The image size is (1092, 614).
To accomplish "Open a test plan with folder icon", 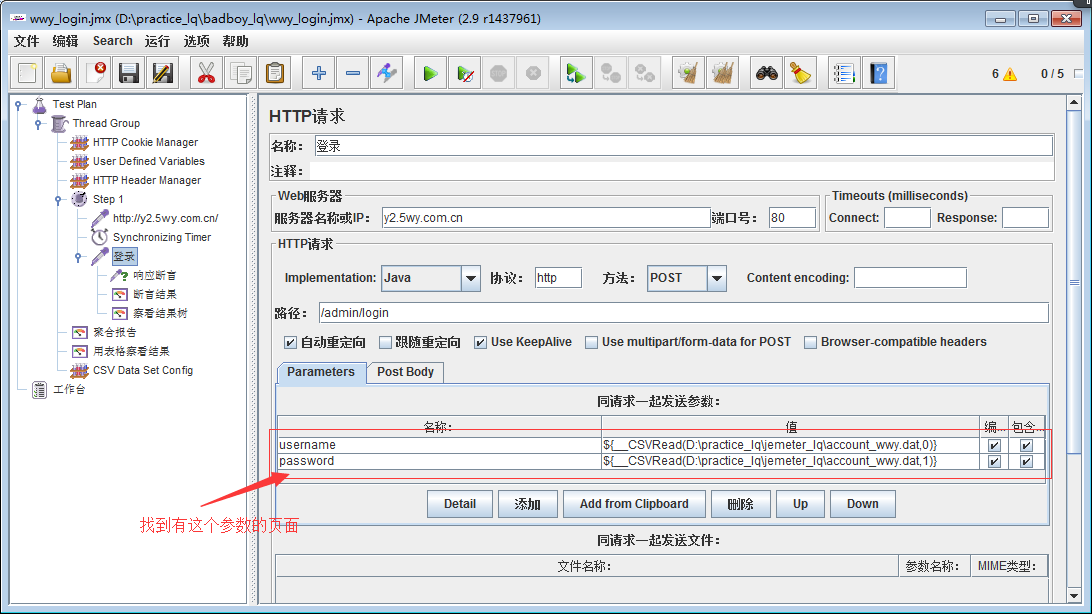I will tap(61, 73).
